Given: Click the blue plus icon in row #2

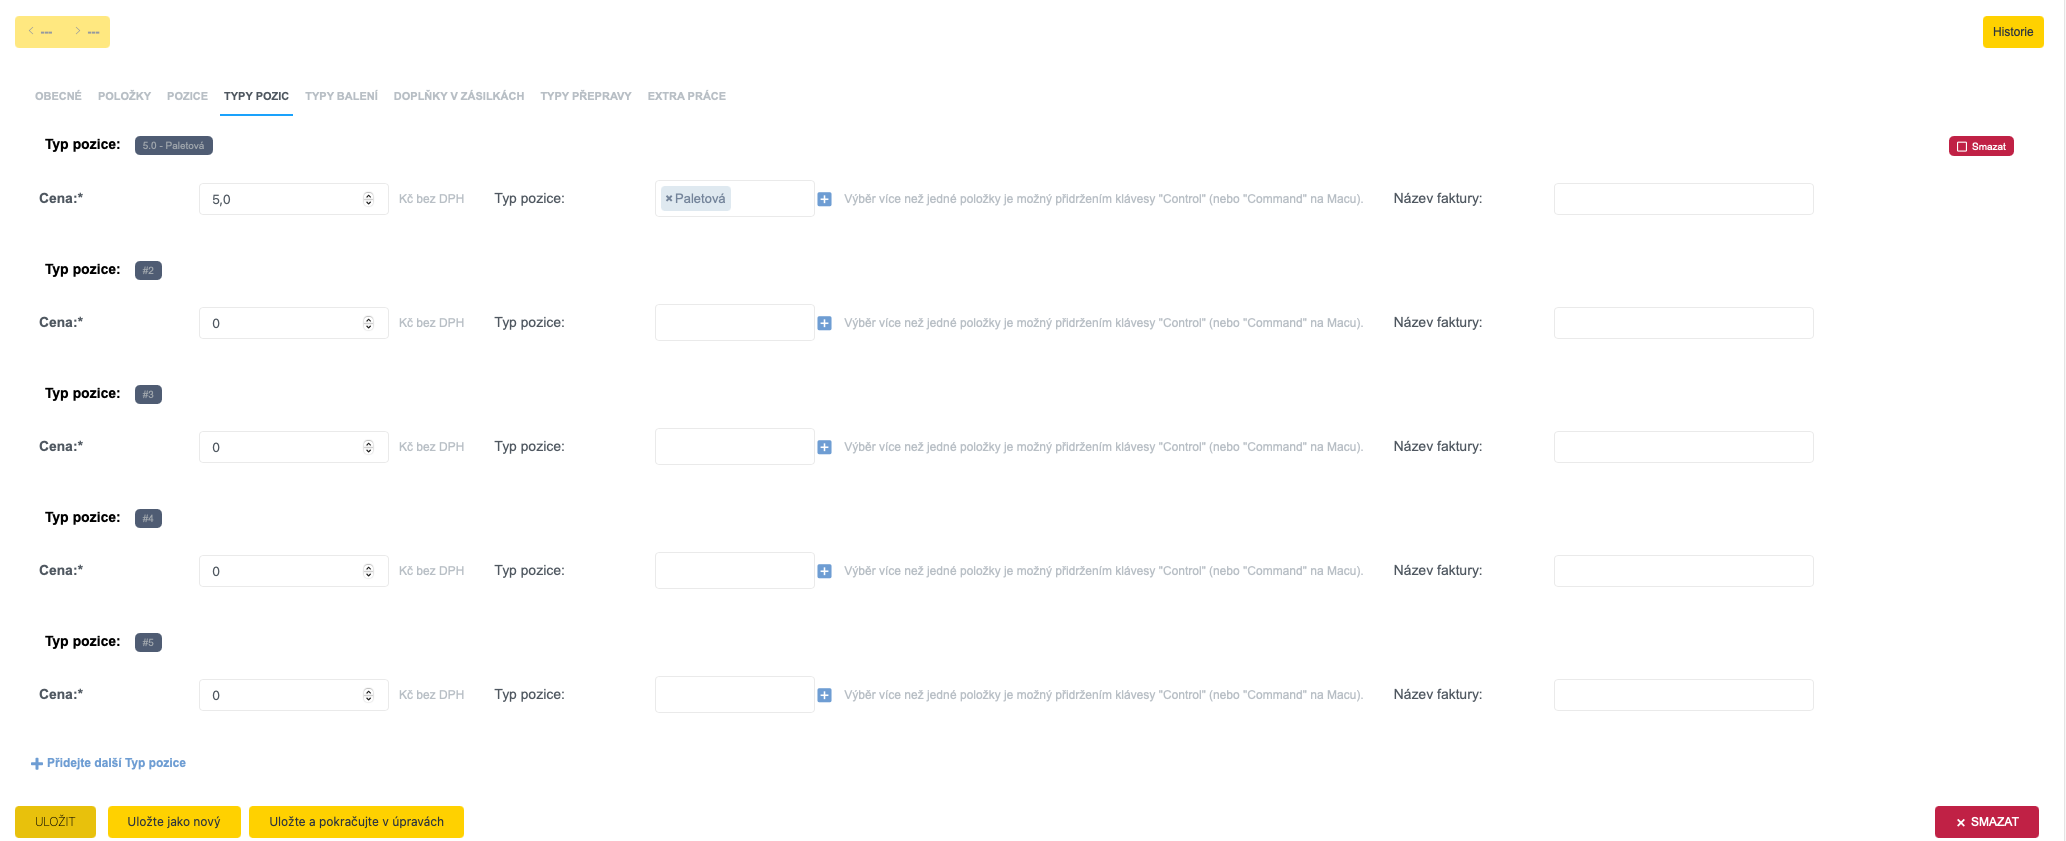Looking at the screenshot, I should (x=824, y=323).
